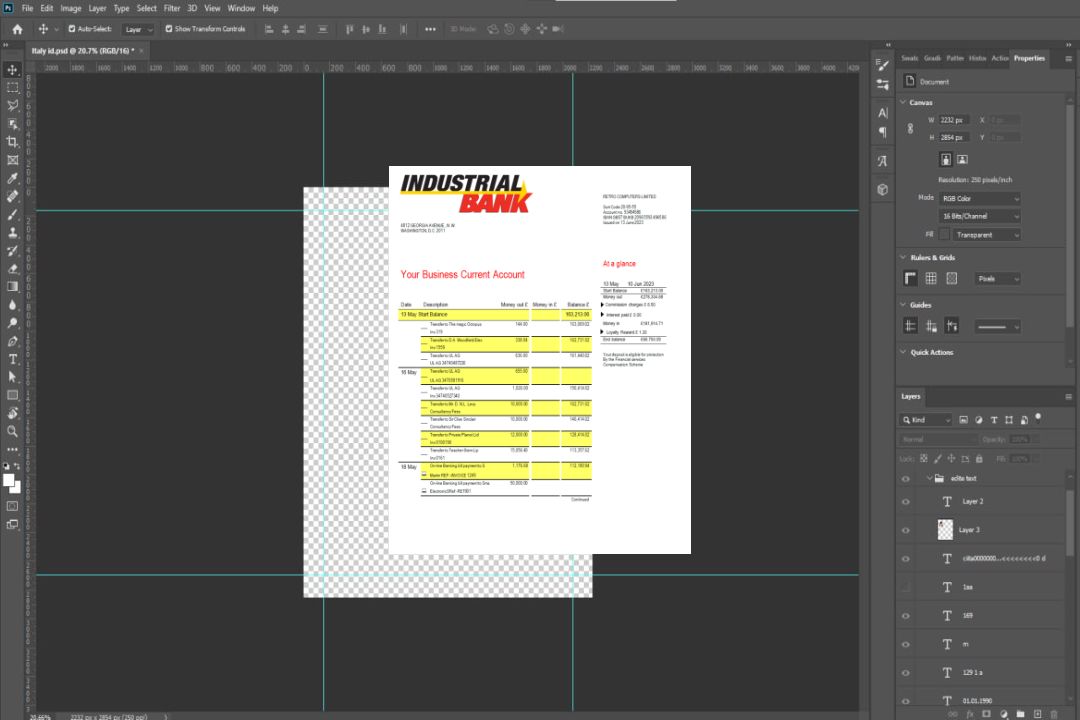Select the Healing Brush tool

pos(12,196)
